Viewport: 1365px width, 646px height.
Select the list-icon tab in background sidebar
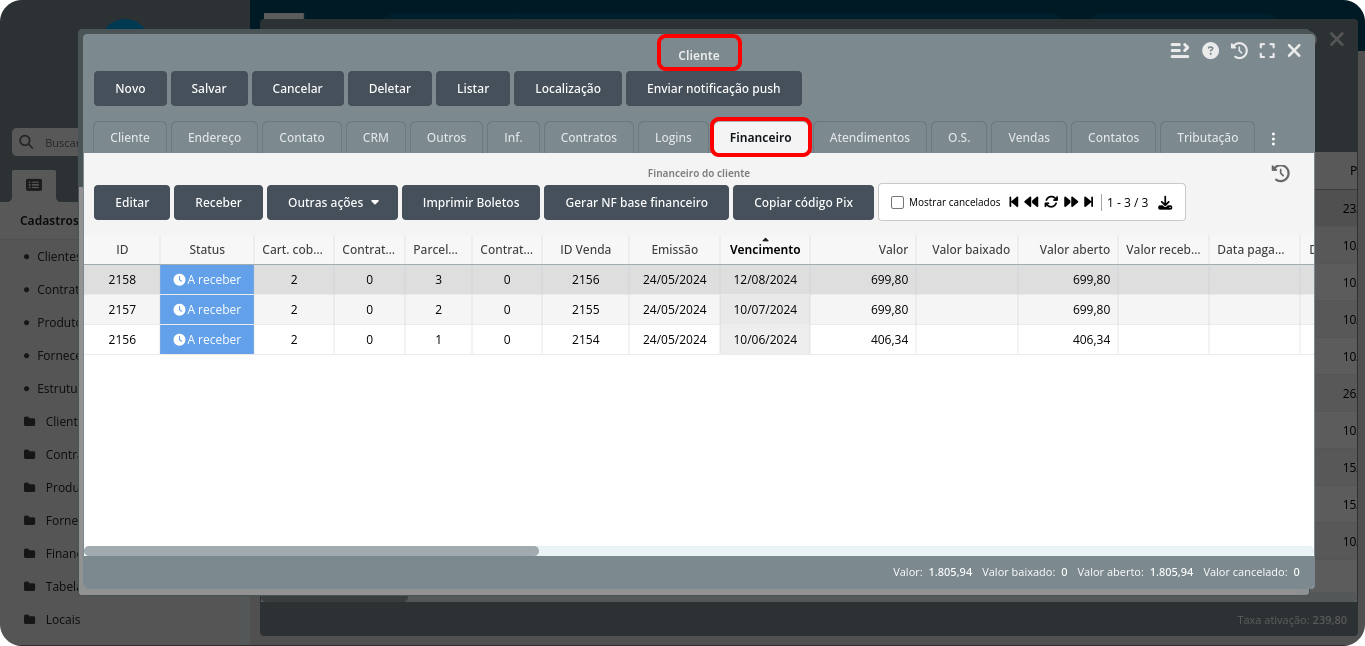tap(34, 184)
